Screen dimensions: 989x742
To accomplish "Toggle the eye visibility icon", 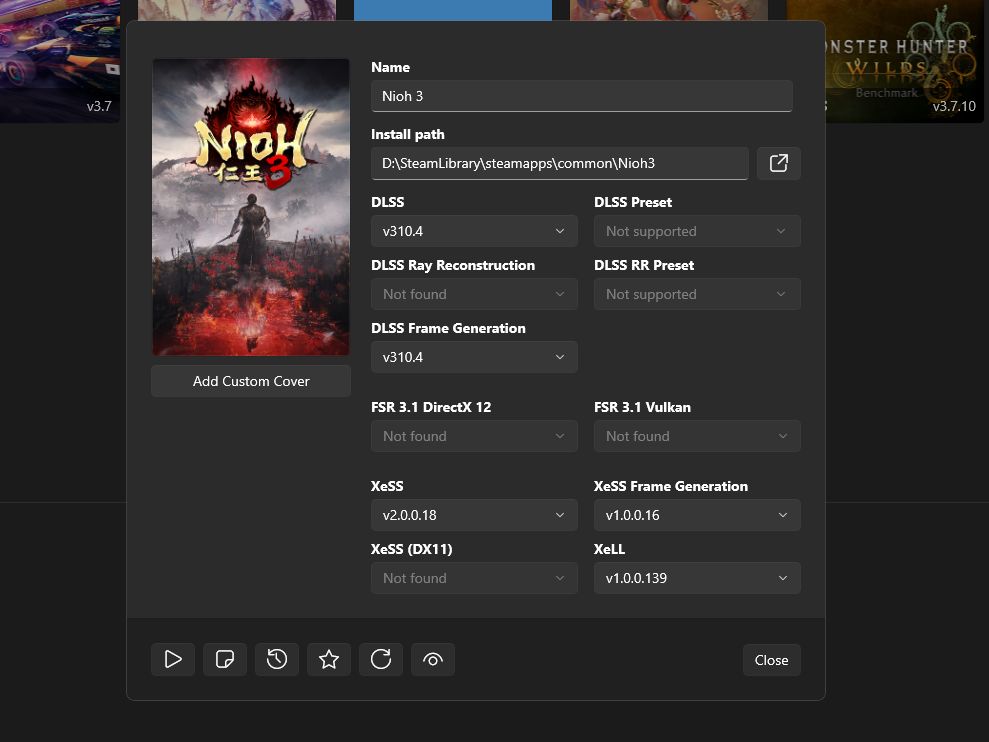I will tap(433, 659).
